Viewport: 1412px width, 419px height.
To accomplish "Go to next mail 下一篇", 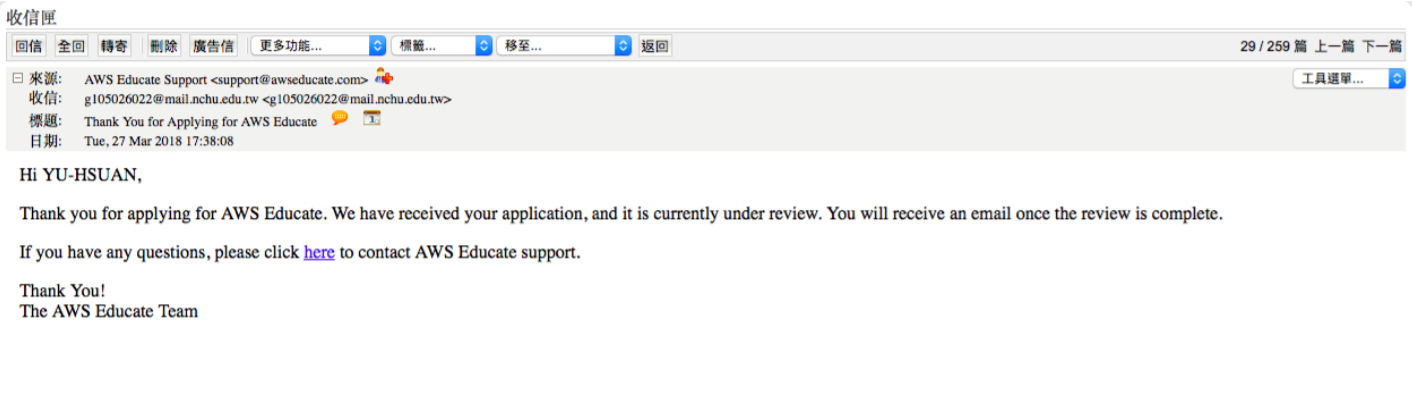I will [x=1382, y=46].
